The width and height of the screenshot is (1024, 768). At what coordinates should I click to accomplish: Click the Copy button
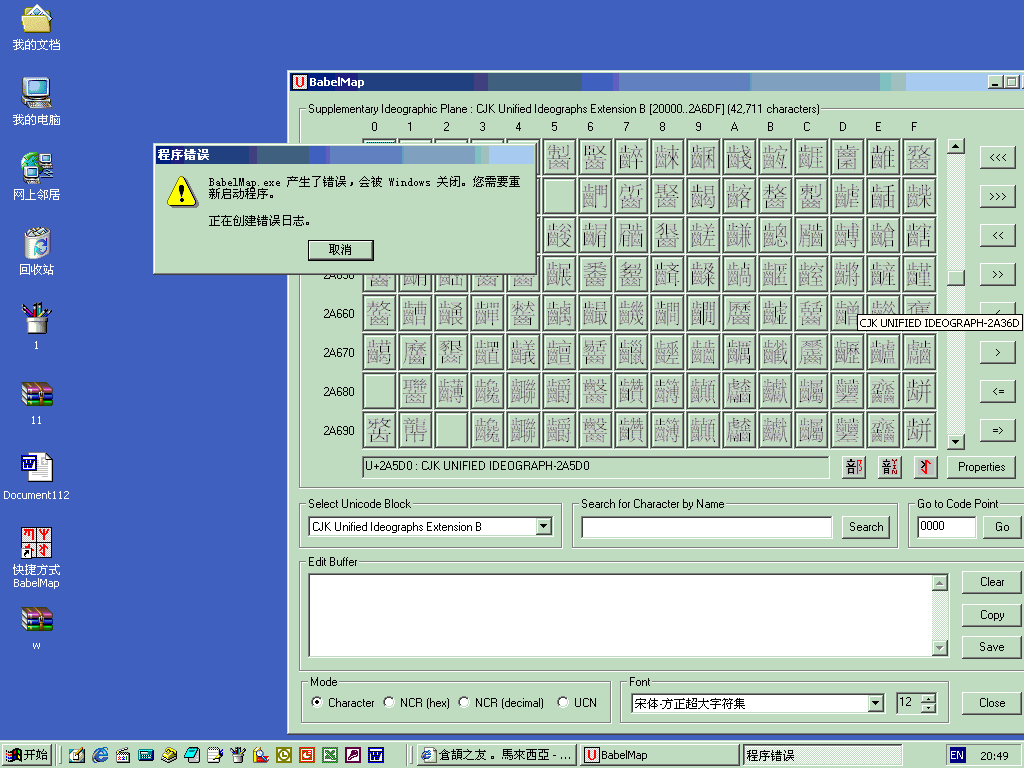[992, 615]
